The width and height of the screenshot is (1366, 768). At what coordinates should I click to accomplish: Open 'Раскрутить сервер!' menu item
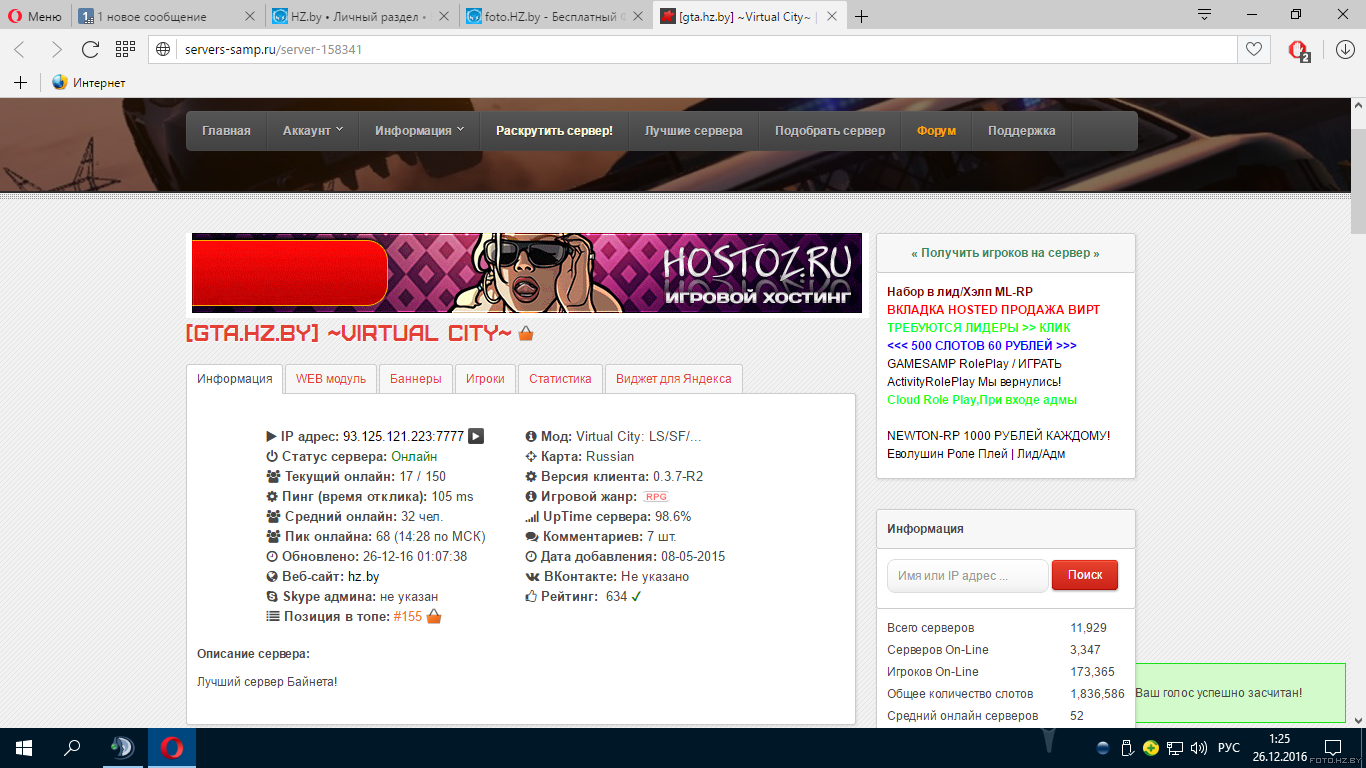(554, 131)
